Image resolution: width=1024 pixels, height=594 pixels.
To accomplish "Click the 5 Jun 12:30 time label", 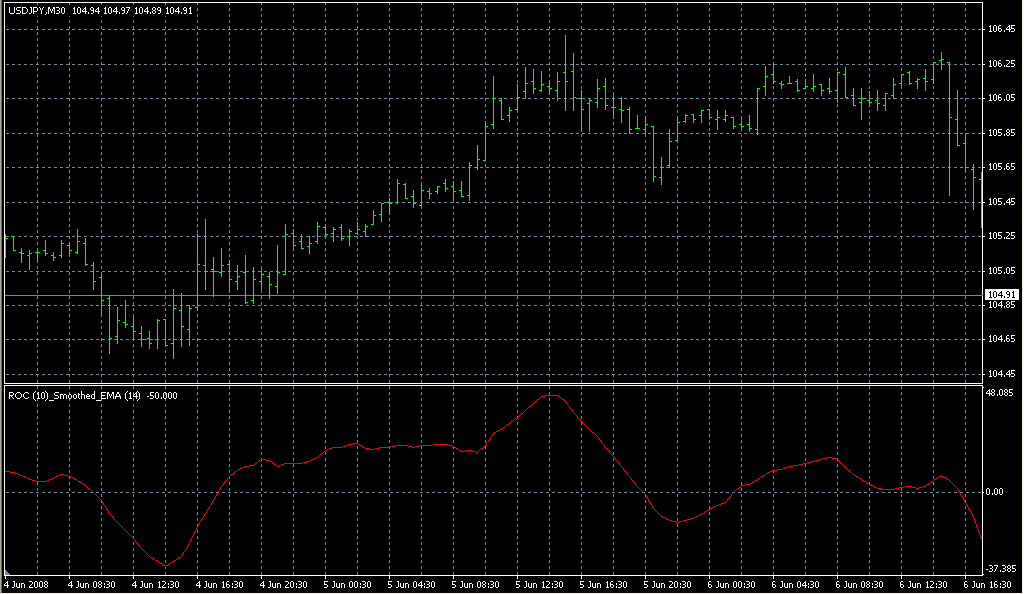I will [x=540, y=584].
